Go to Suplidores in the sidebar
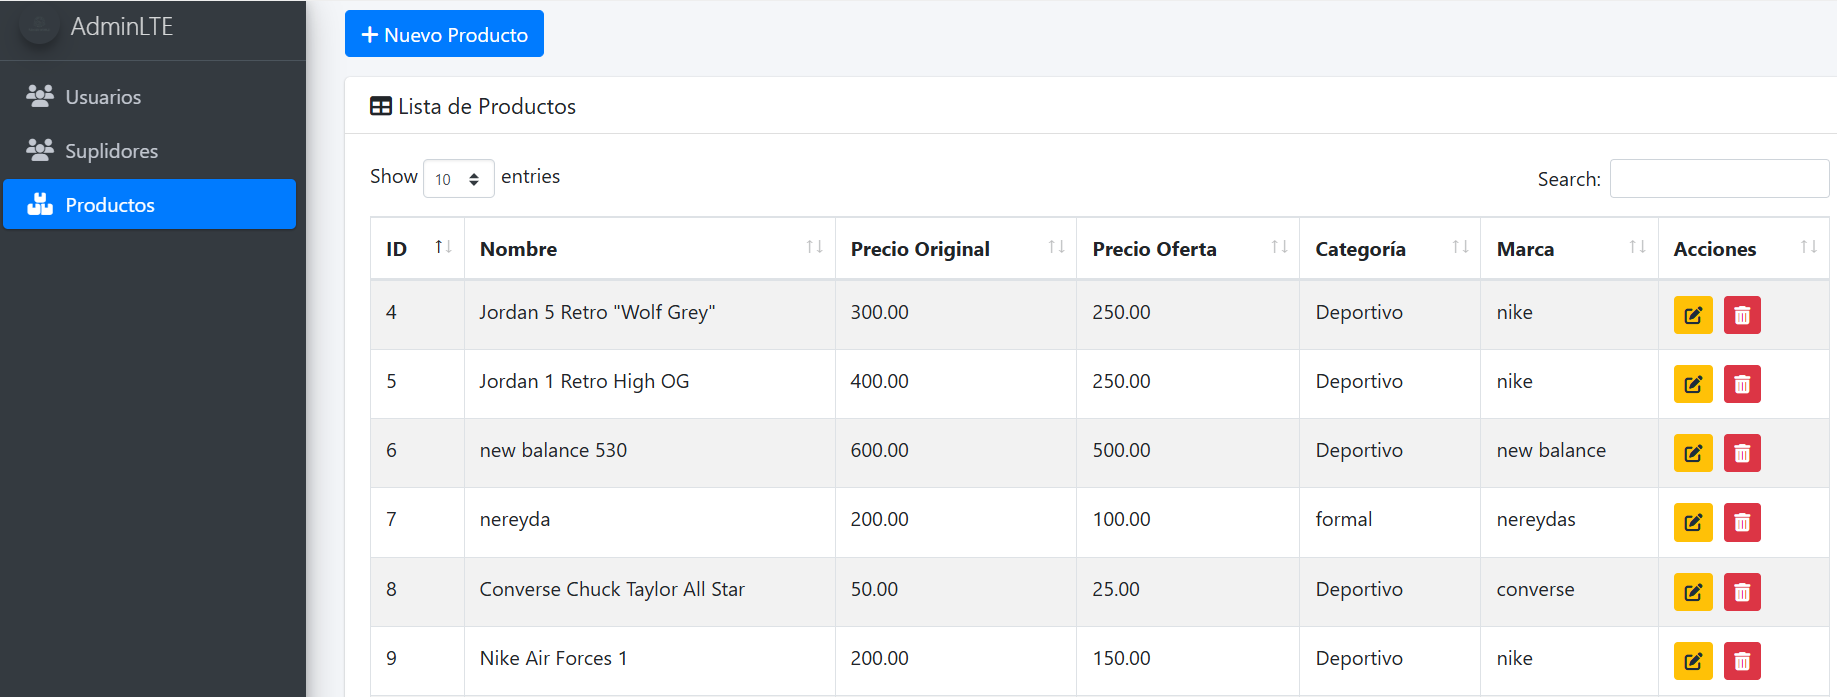 [111, 151]
